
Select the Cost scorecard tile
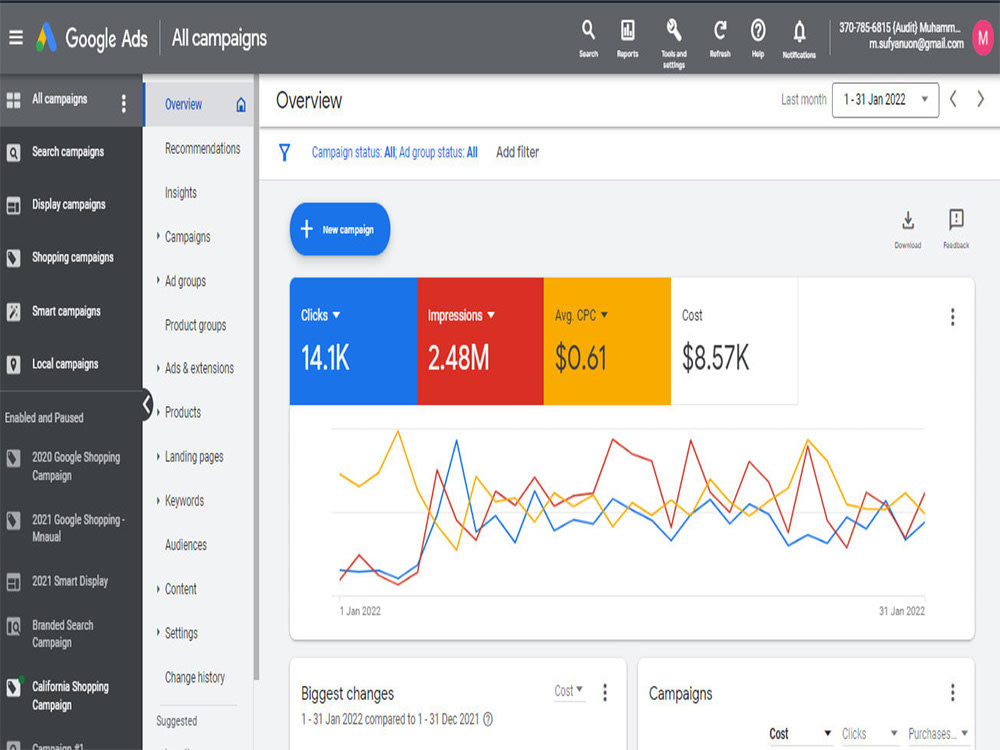(x=734, y=341)
